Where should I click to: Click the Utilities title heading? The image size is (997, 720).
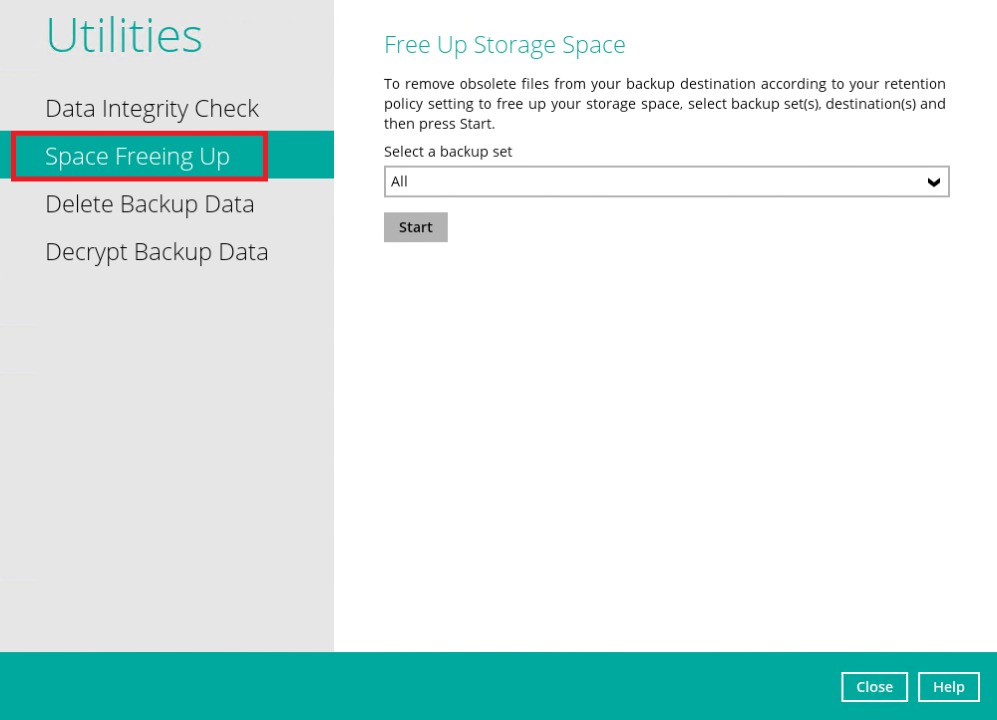[124, 36]
